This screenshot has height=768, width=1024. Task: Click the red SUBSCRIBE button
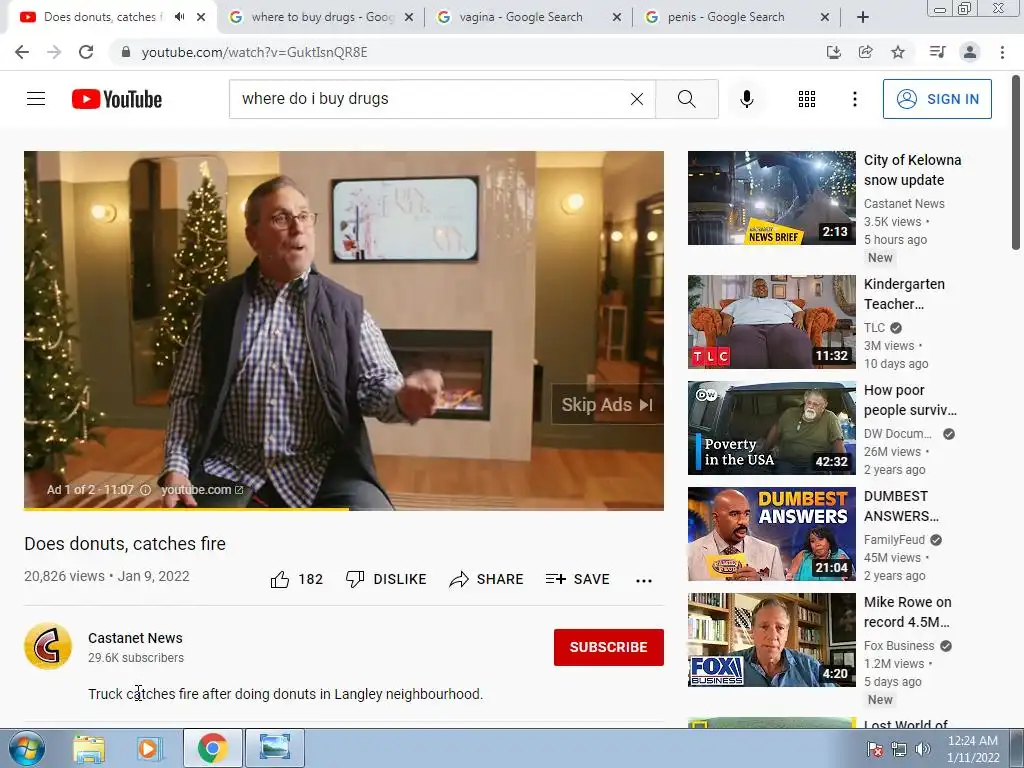tap(609, 647)
